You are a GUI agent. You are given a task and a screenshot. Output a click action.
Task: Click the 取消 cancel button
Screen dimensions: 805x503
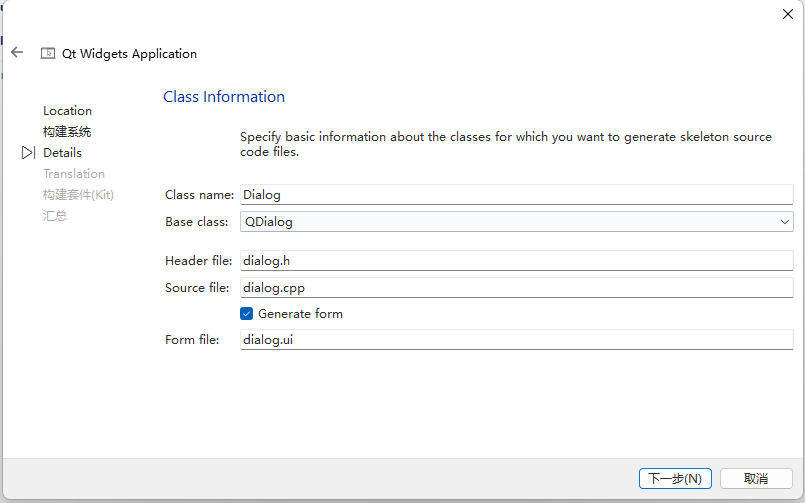[x=756, y=478]
